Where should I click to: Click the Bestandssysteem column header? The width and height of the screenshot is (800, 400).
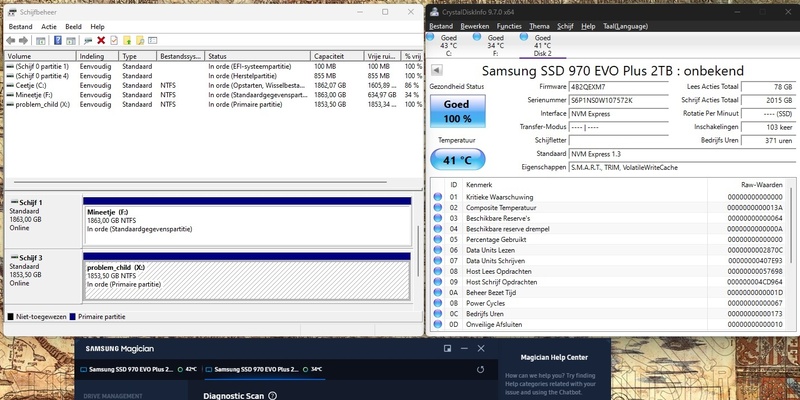[181, 56]
